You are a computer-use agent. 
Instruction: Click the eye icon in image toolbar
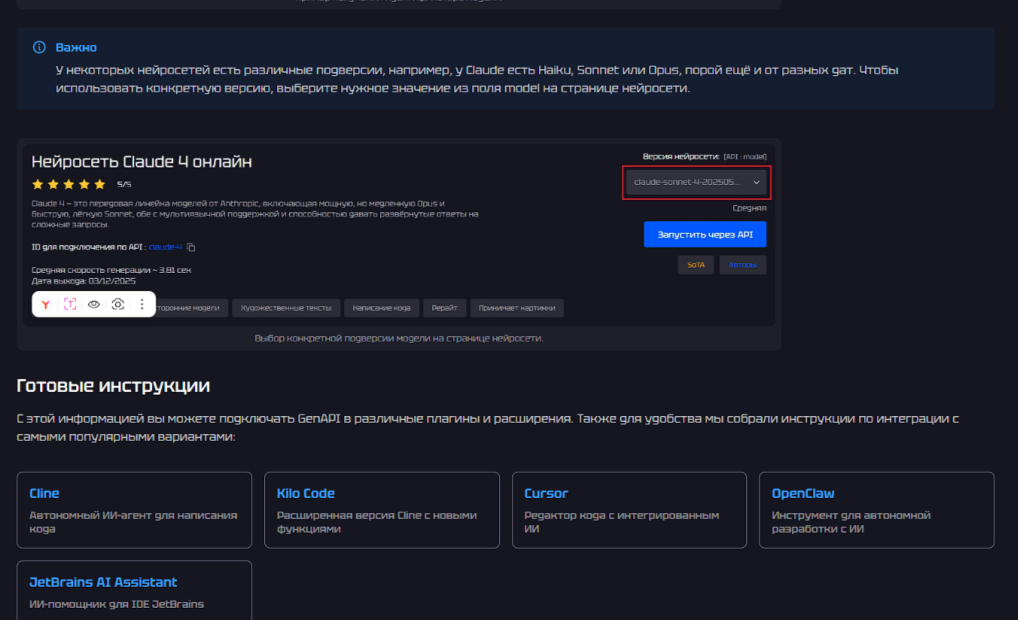pyautogui.click(x=94, y=305)
